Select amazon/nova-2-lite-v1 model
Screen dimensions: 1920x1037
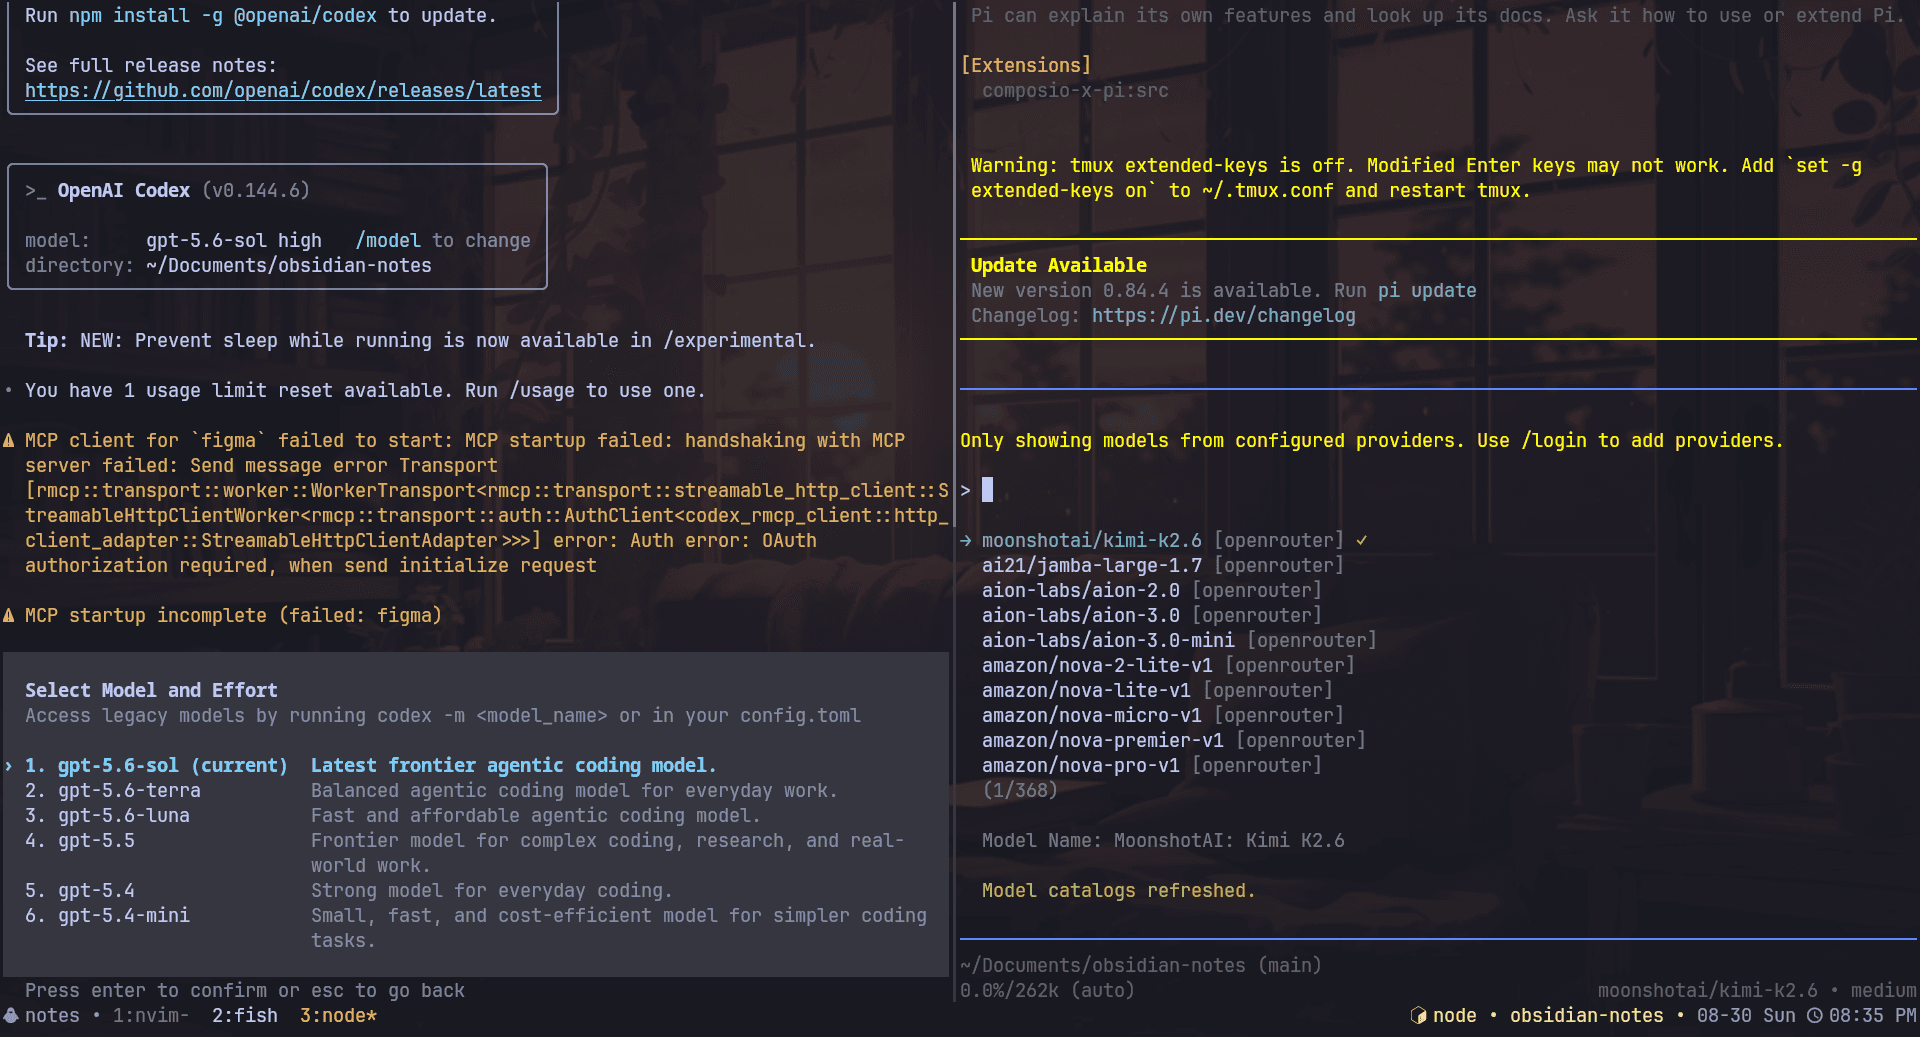click(x=1168, y=666)
